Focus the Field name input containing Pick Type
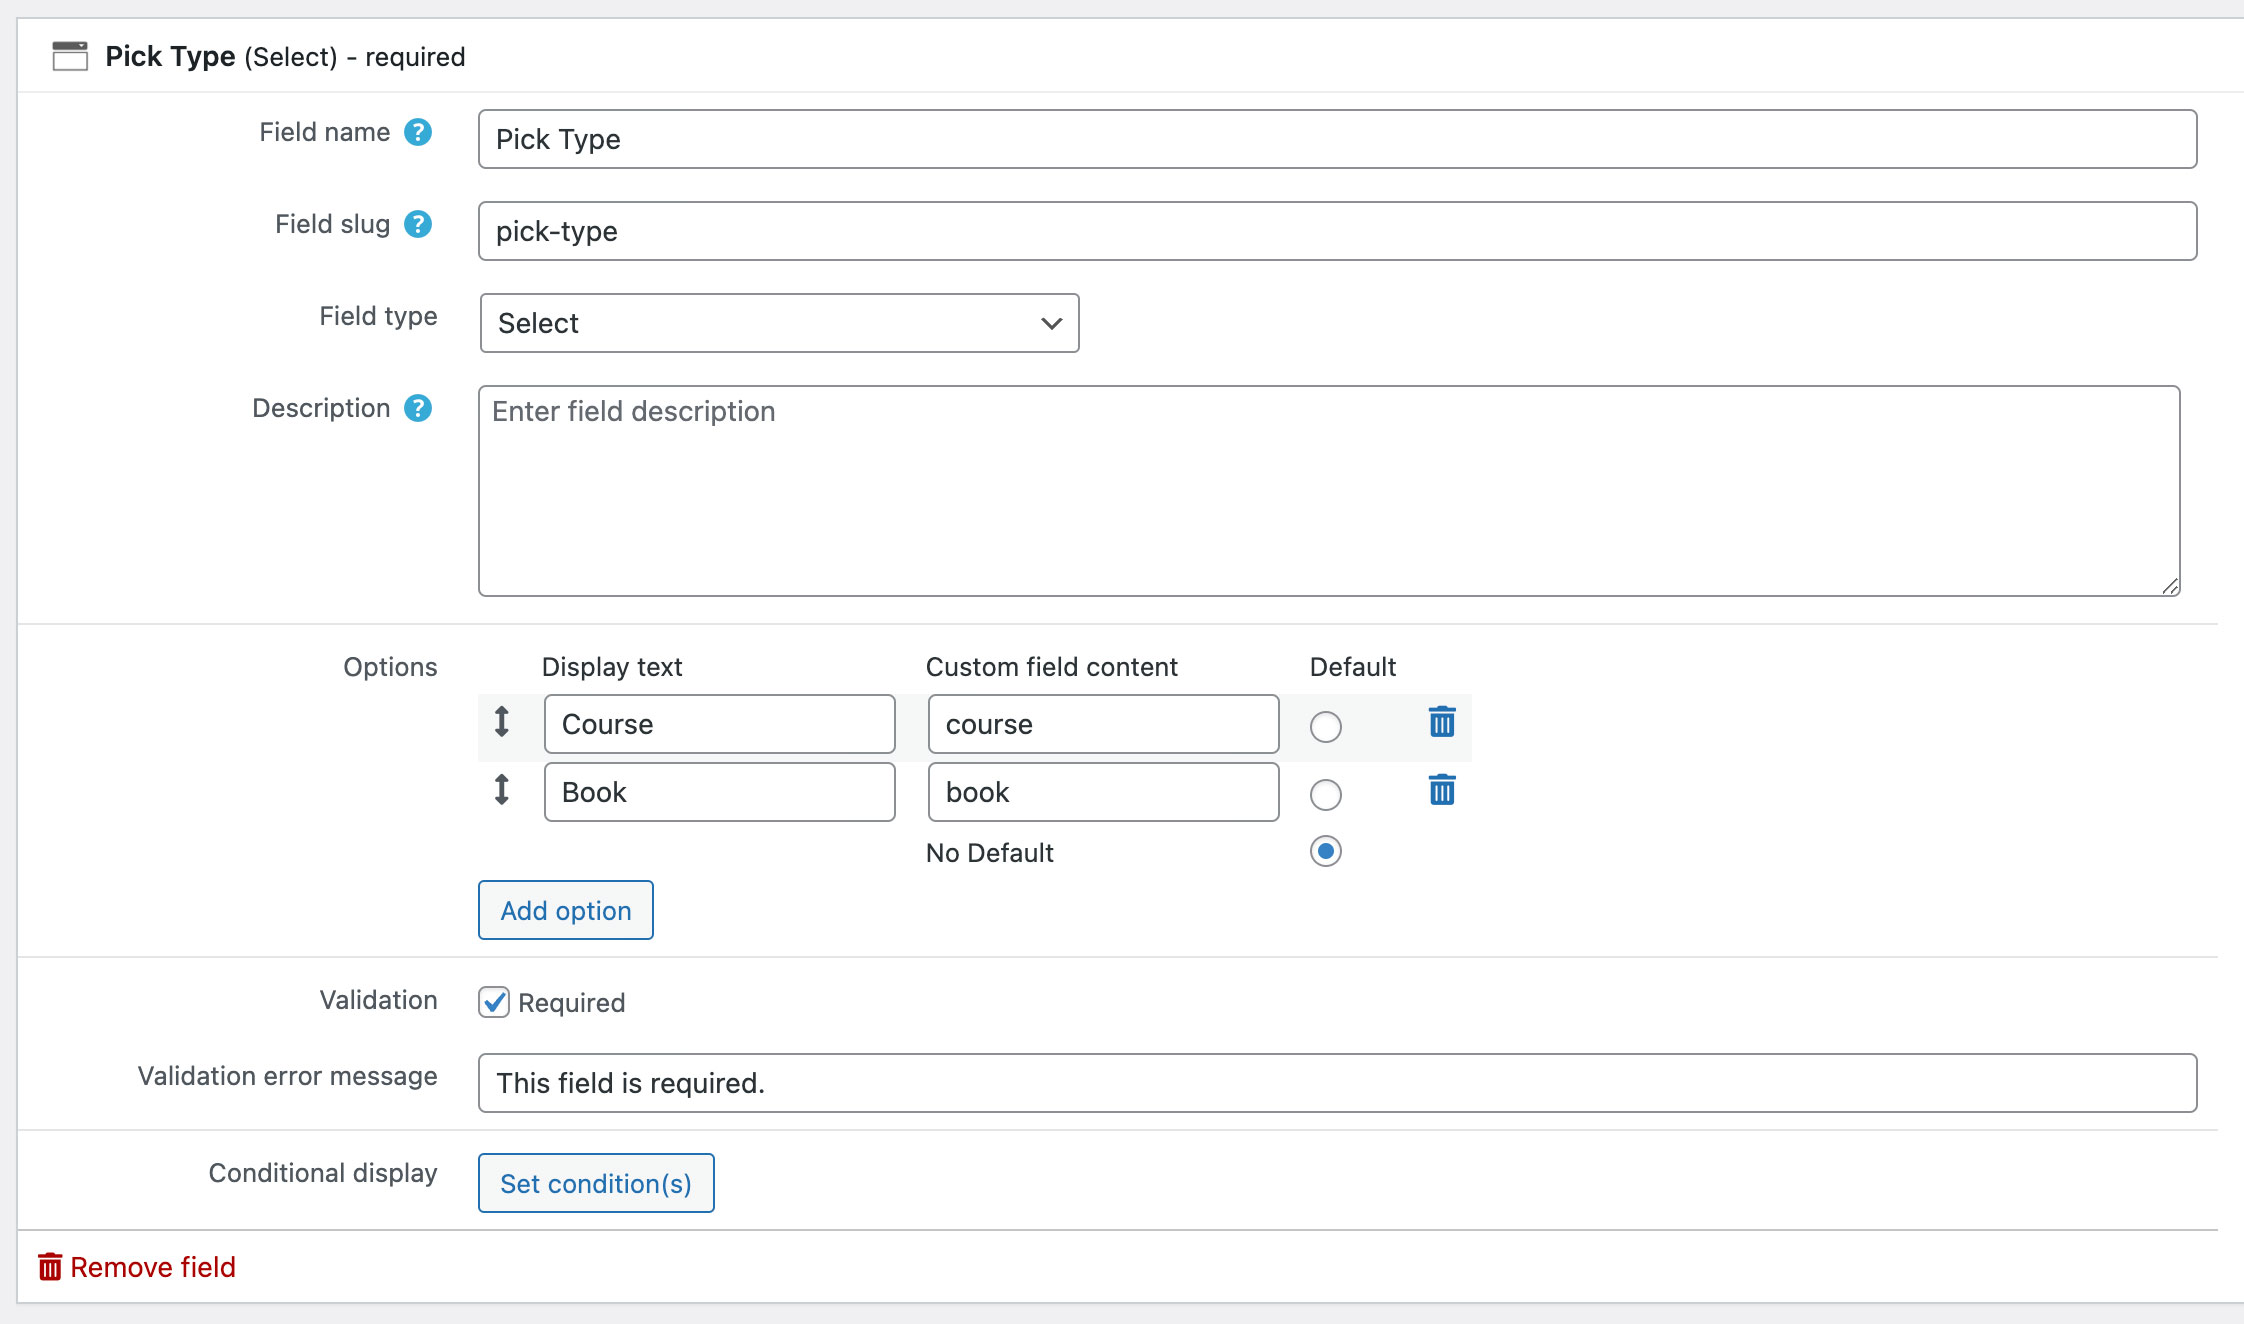Image resolution: width=2244 pixels, height=1324 pixels. pos(1338,139)
